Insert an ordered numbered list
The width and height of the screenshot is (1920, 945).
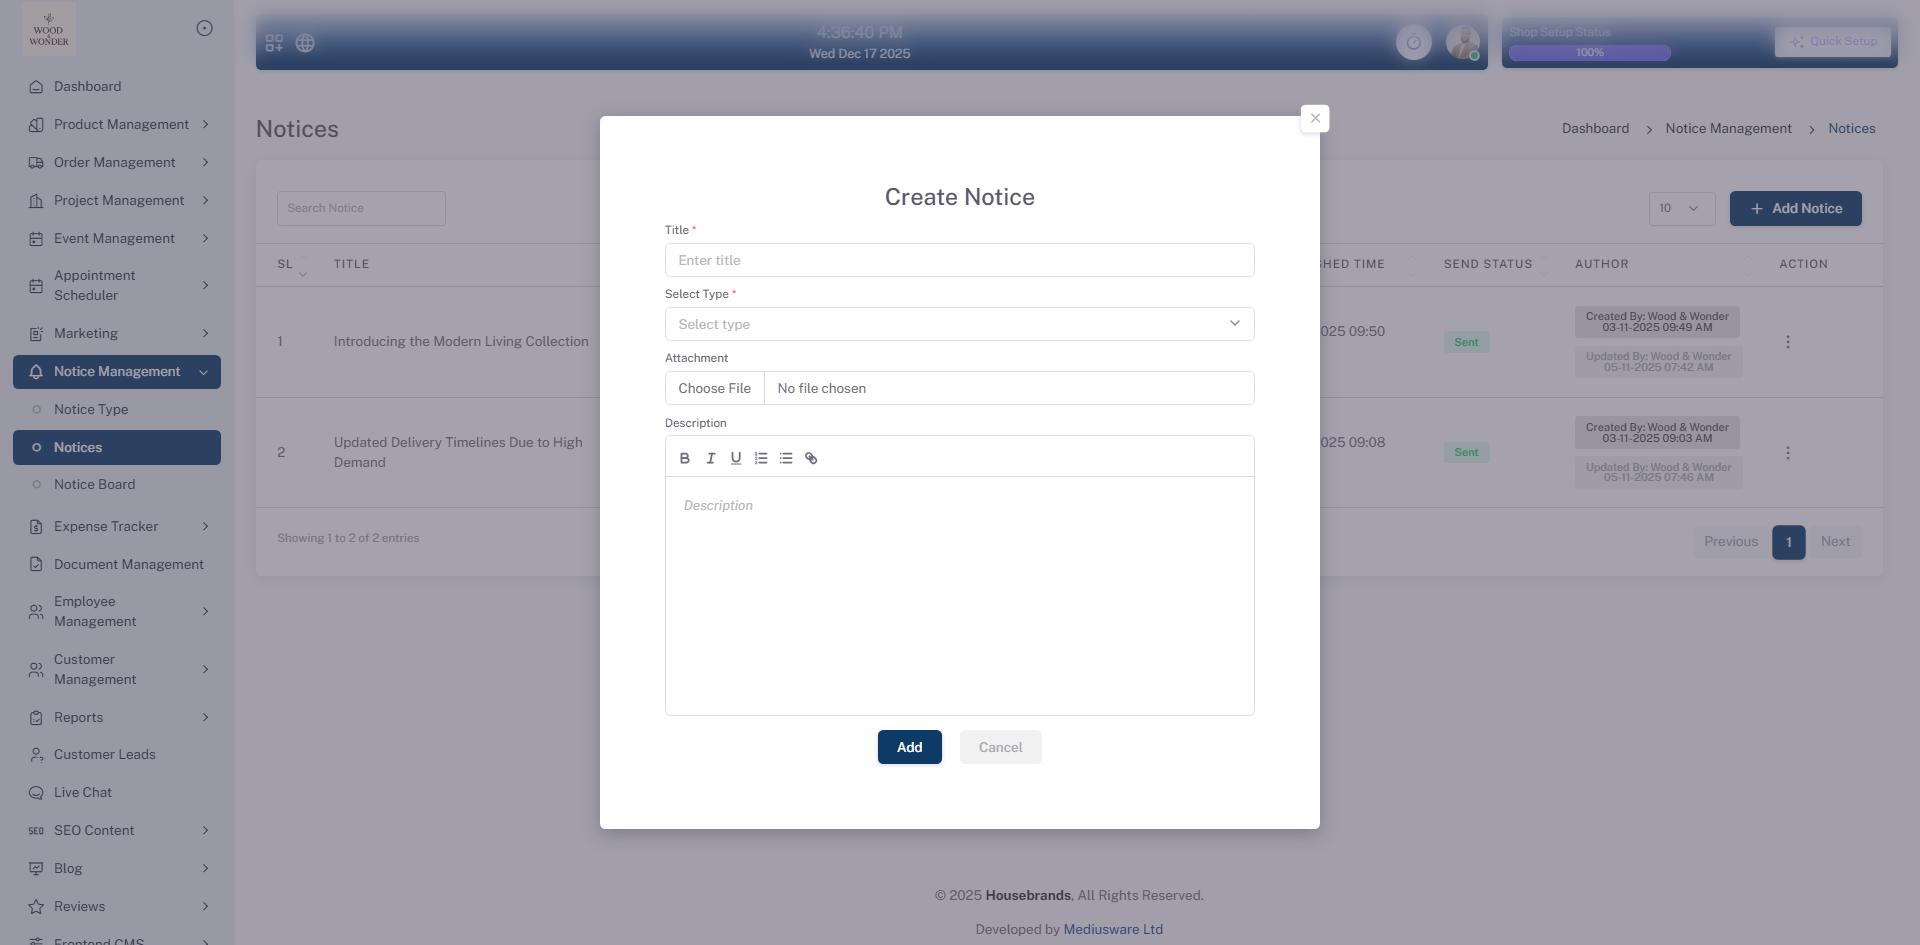[761, 458]
